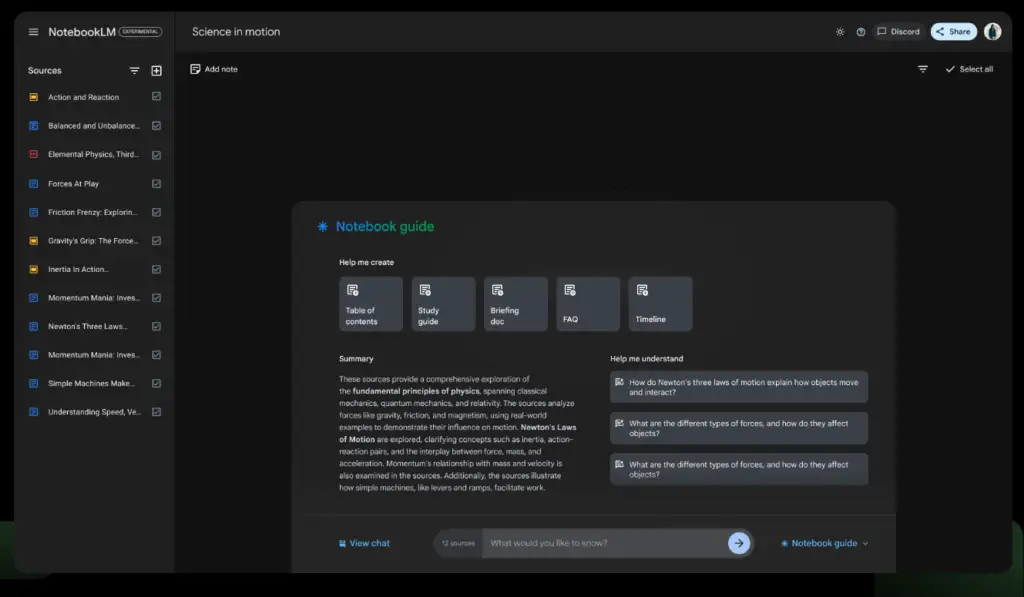Select the Newton's three laws suggested question
The height and width of the screenshot is (597, 1024).
click(x=739, y=387)
